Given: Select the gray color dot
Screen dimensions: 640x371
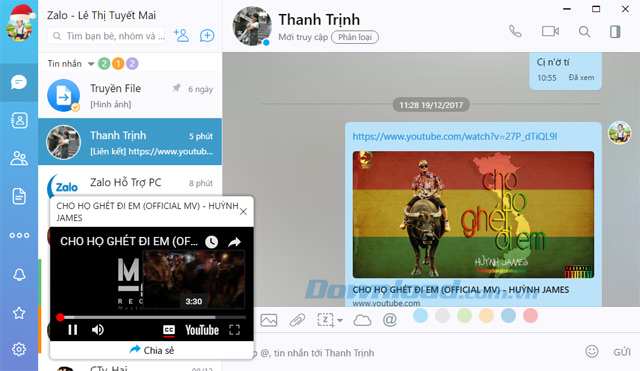Looking at the screenshot, I should click(x=442, y=315).
